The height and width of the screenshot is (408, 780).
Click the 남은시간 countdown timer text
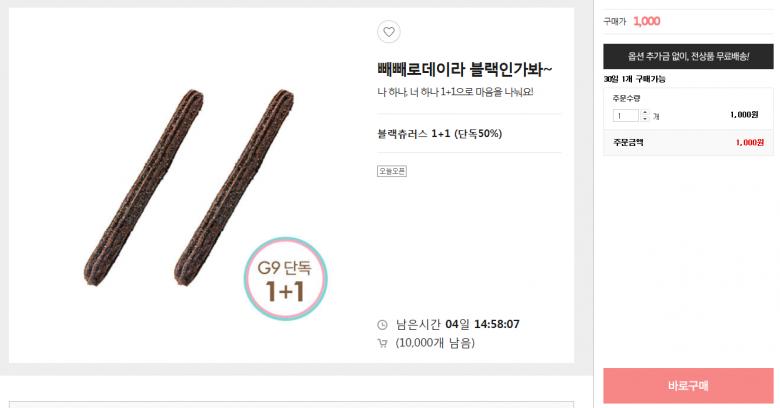458,324
